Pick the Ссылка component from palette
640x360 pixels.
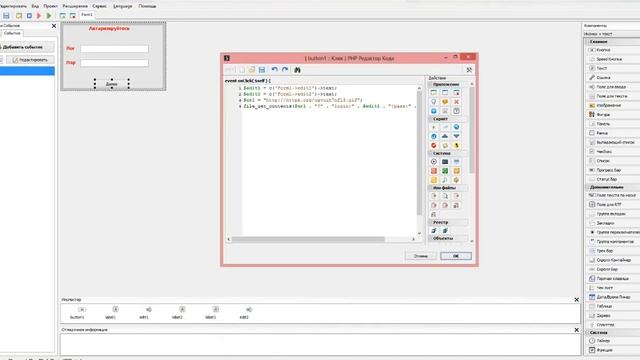click(x=612, y=78)
